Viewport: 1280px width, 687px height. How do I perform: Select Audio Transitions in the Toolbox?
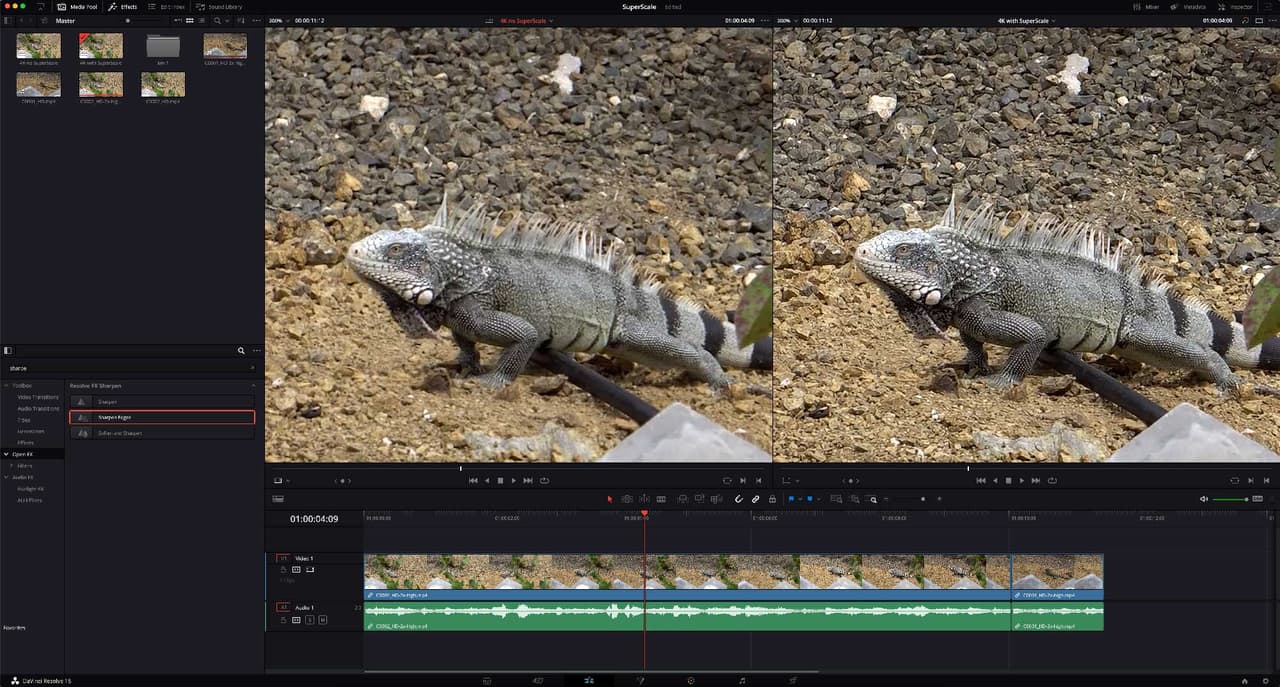click(38, 408)
